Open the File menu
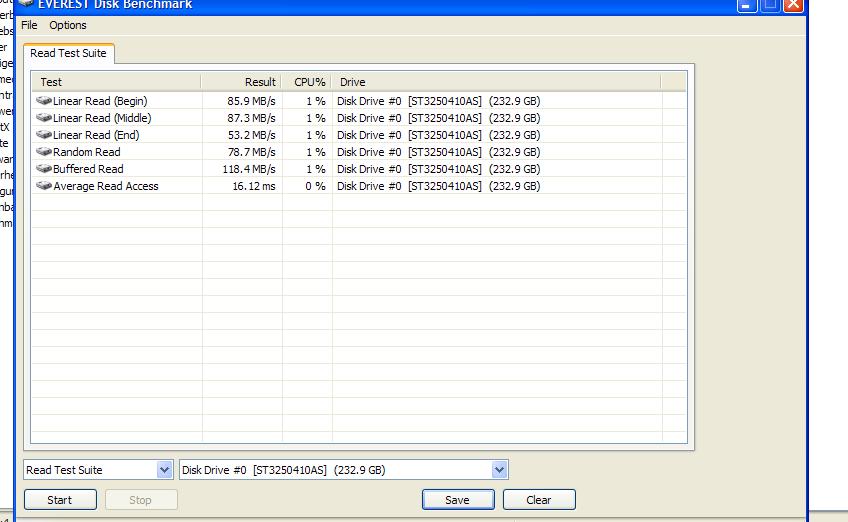The height and width of the screenshot is (522, 848). pyautogui.click(x=29, y=25)
